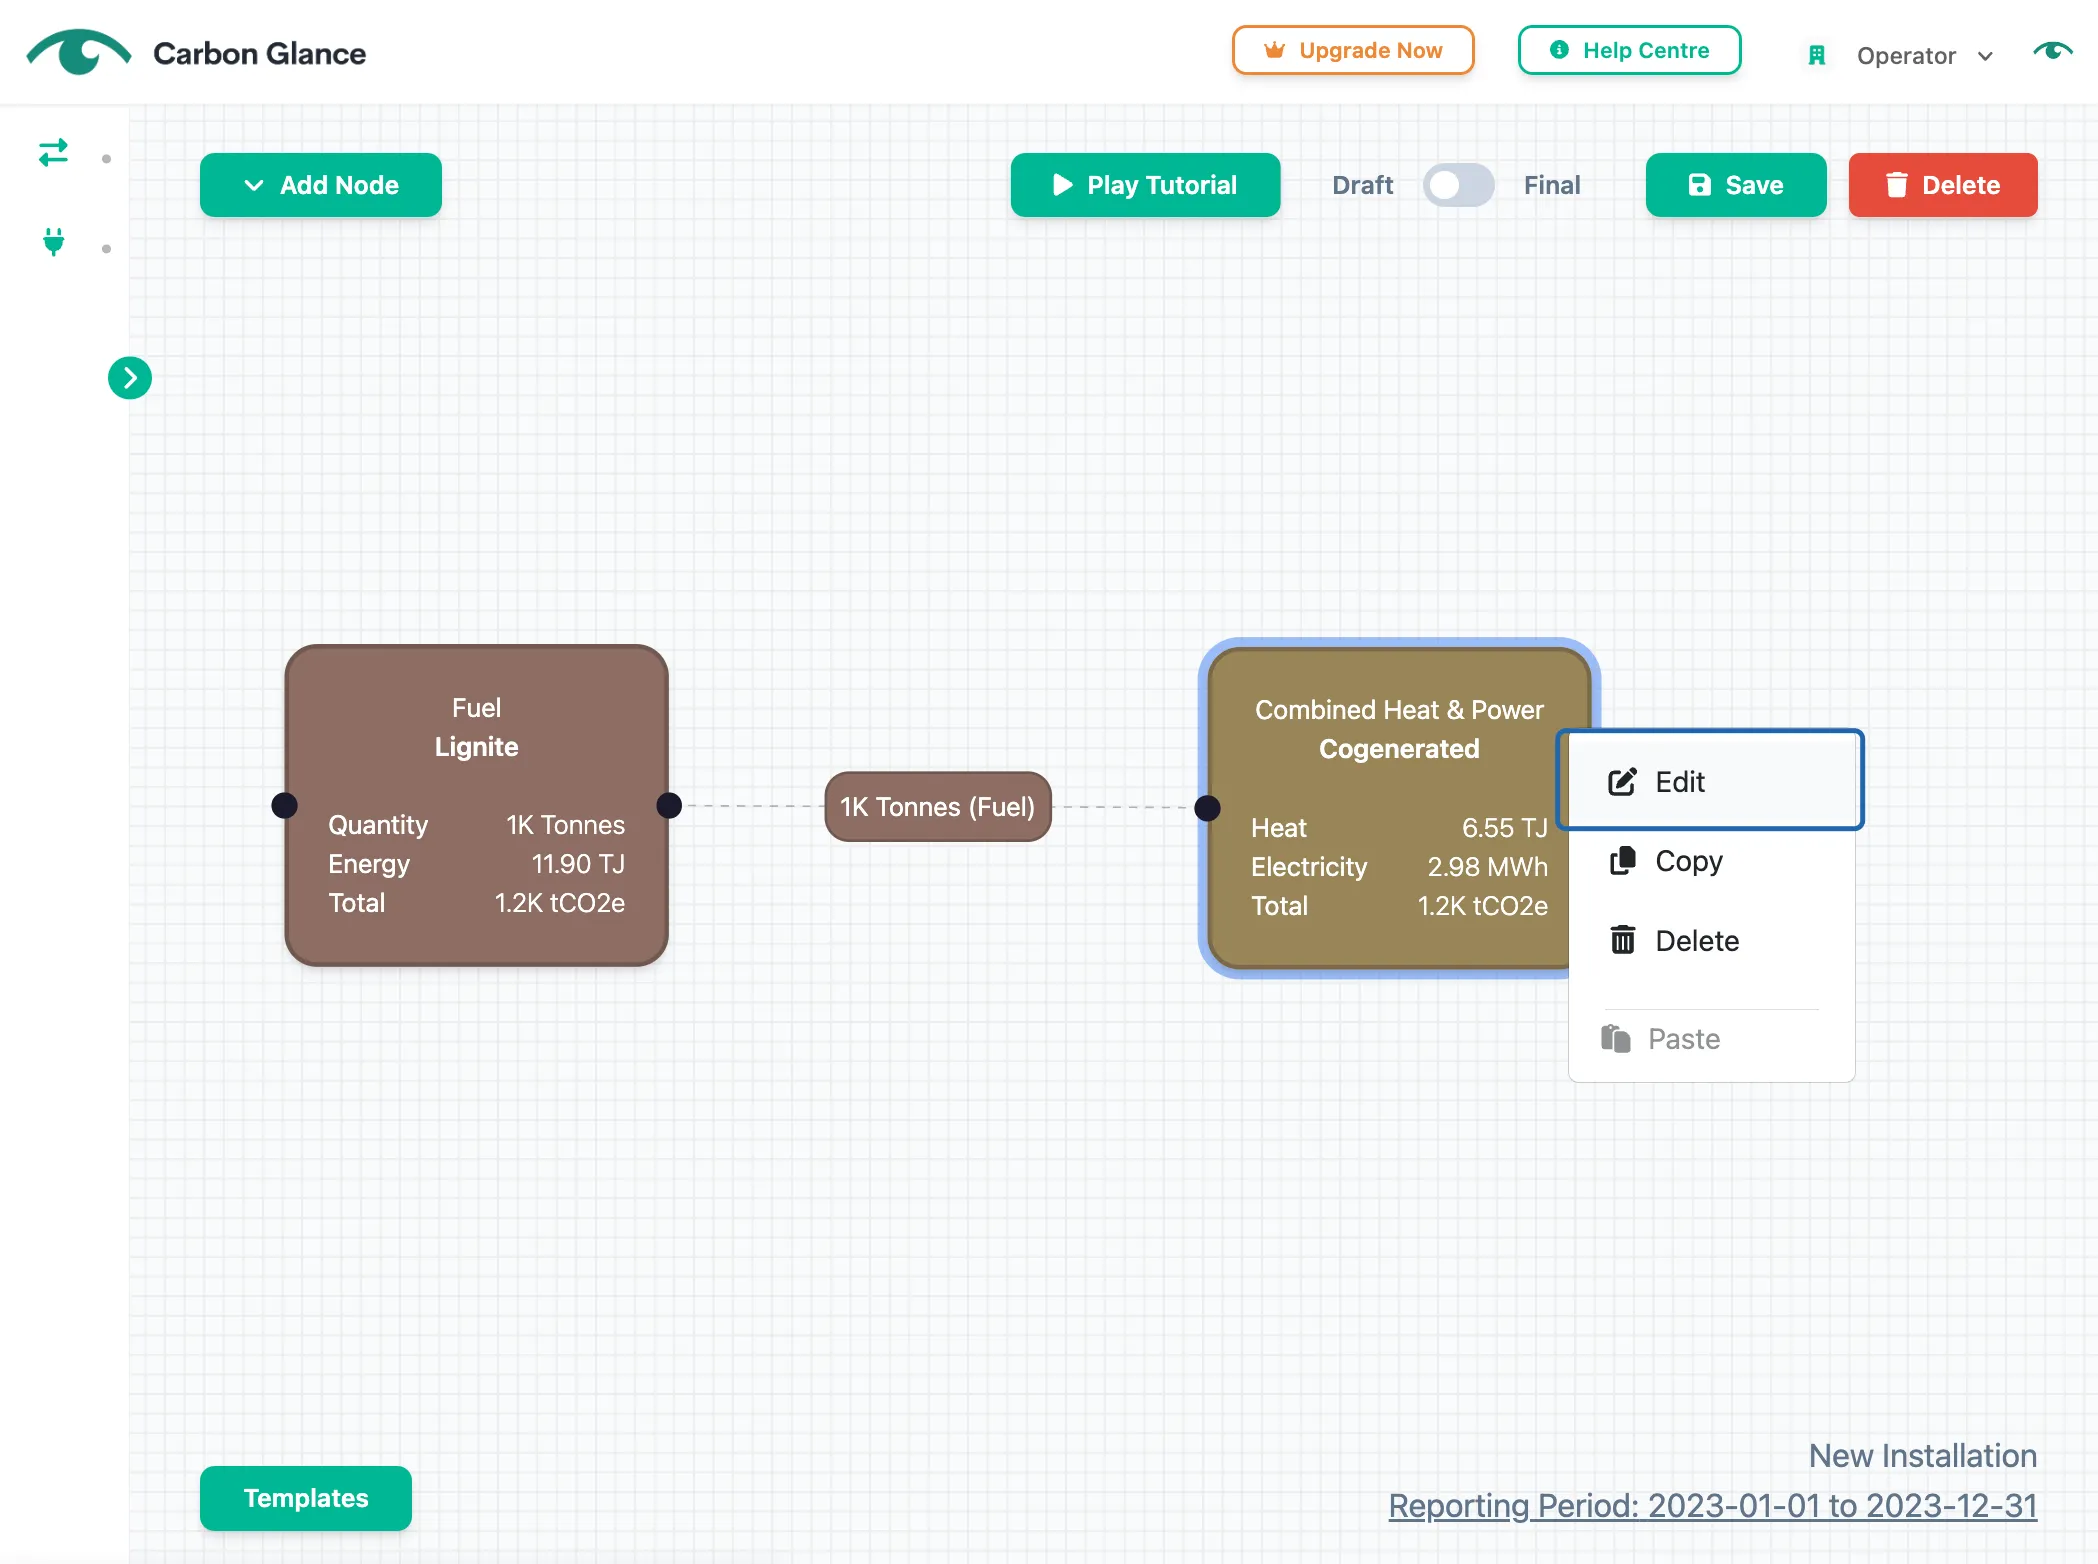Open the Add Node dropdown

tap(321, 185)
